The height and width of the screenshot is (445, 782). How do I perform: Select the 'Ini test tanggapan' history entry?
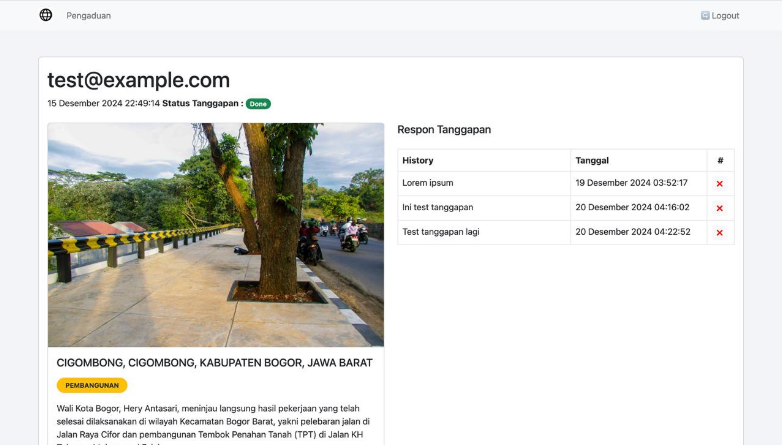coord(437,207)
